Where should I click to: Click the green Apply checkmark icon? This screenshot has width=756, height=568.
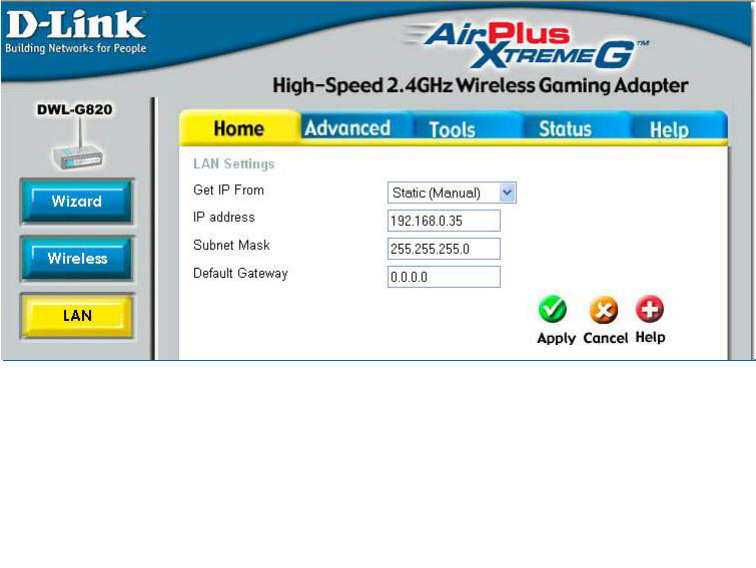[x=552, y=309]
